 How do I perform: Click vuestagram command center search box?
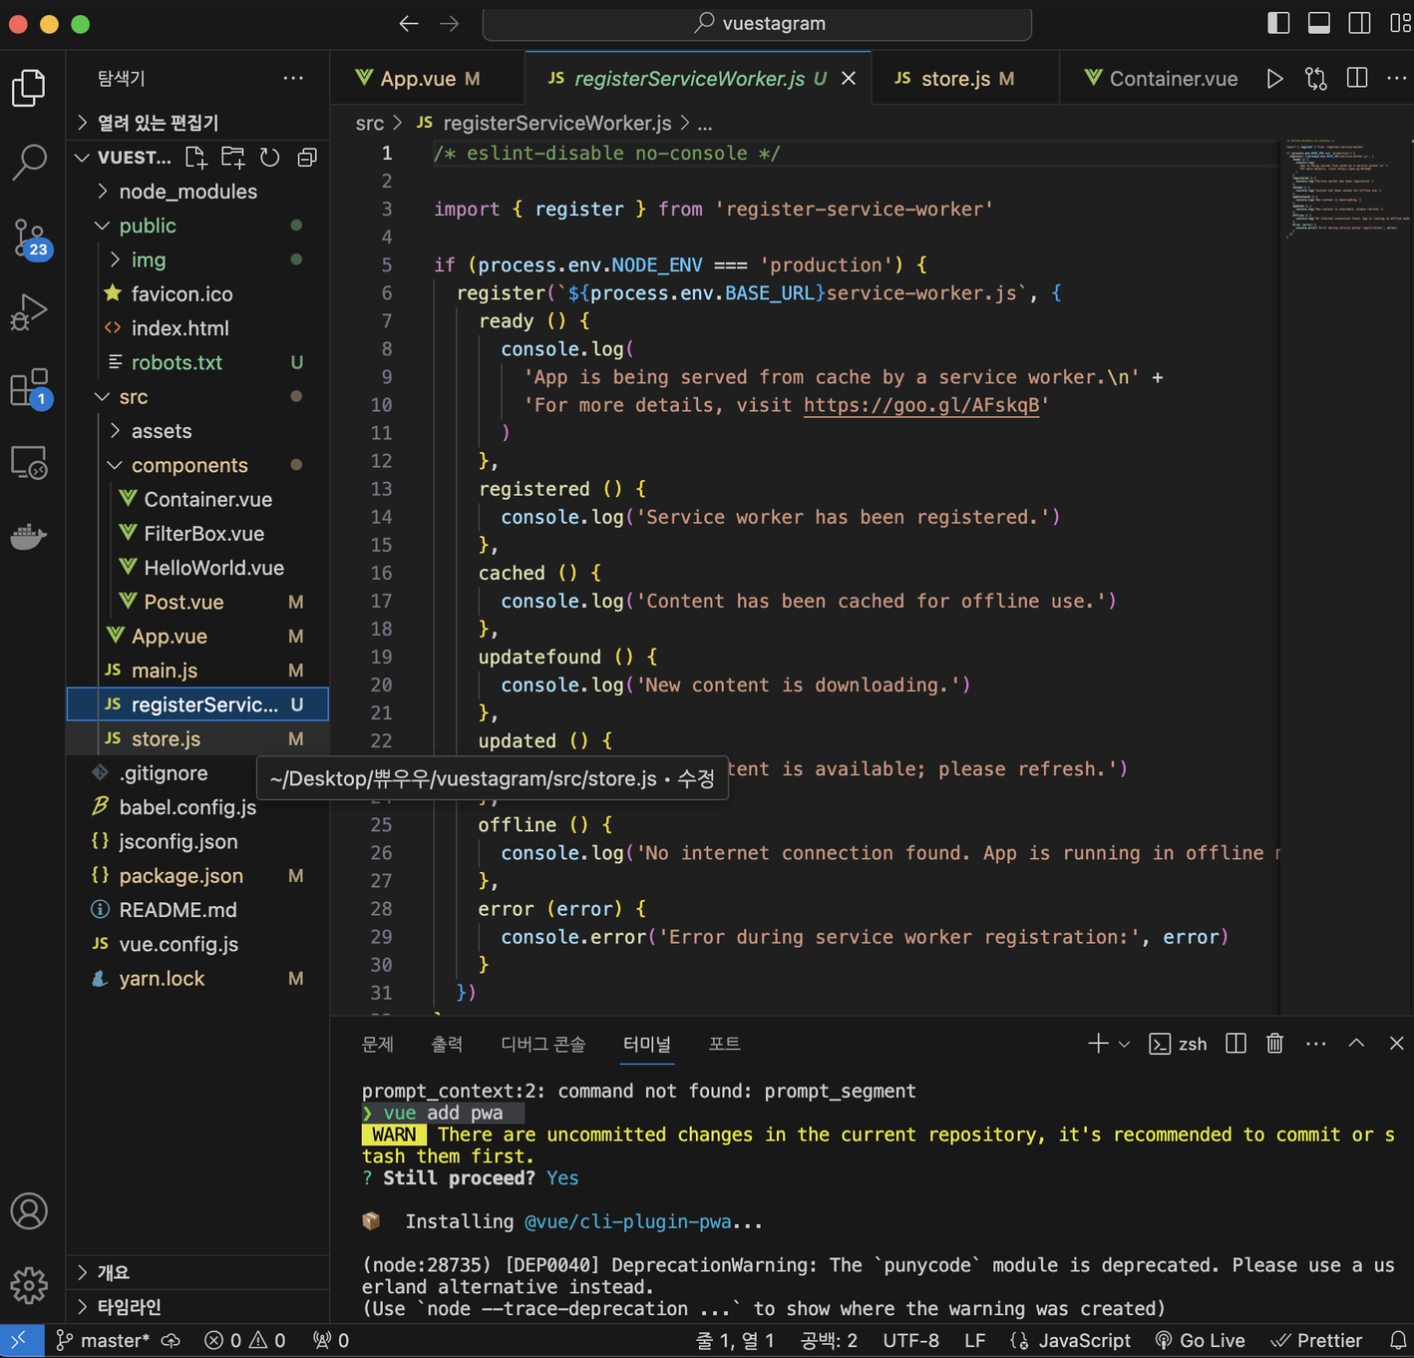[x=757, y=23]
